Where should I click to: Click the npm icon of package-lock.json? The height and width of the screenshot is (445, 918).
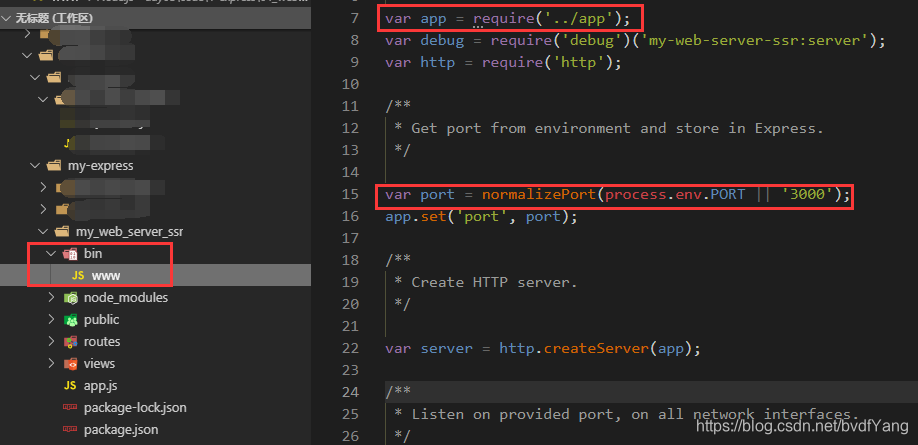click(70, 408)
